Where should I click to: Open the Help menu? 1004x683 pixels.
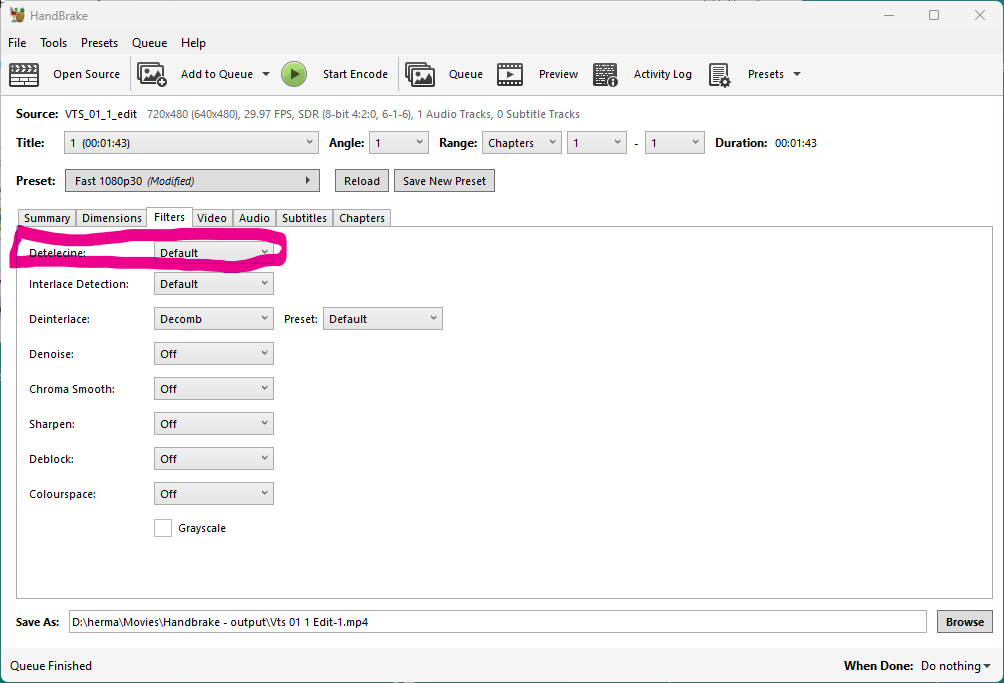pyautogui.click(x=193, y=43)
